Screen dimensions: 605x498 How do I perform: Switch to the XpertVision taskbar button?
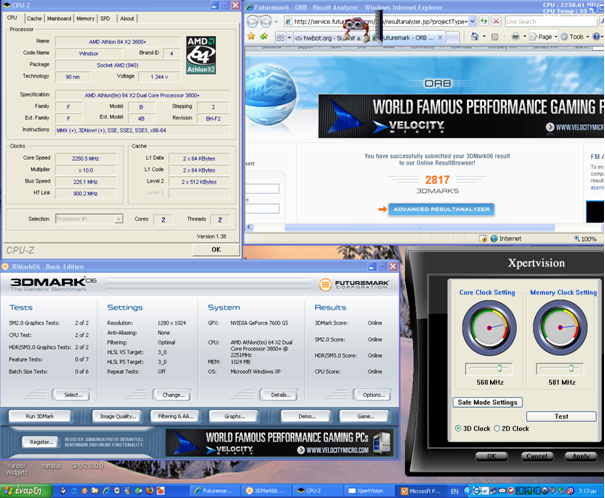369,491
